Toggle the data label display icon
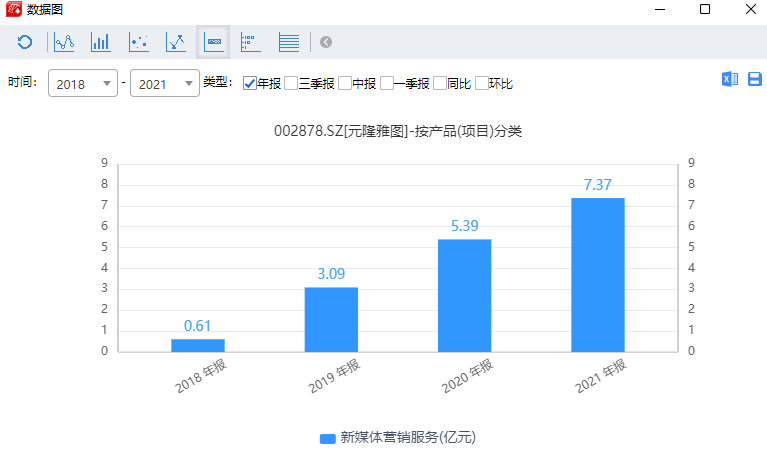 click(x=213, y=42)
